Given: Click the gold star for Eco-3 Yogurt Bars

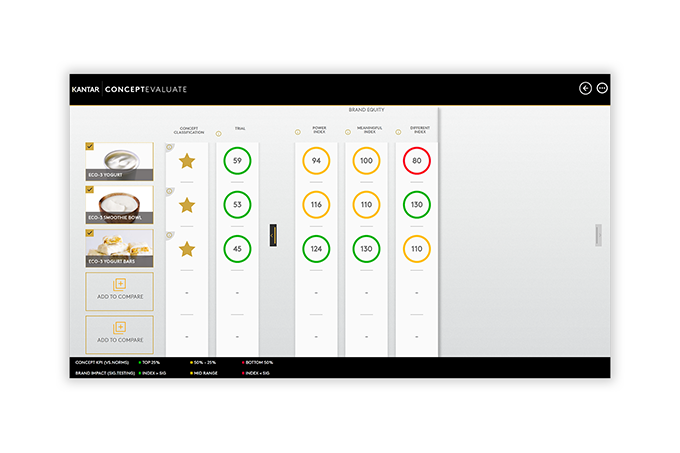Looking at the screenshot, I should point(187,249).
